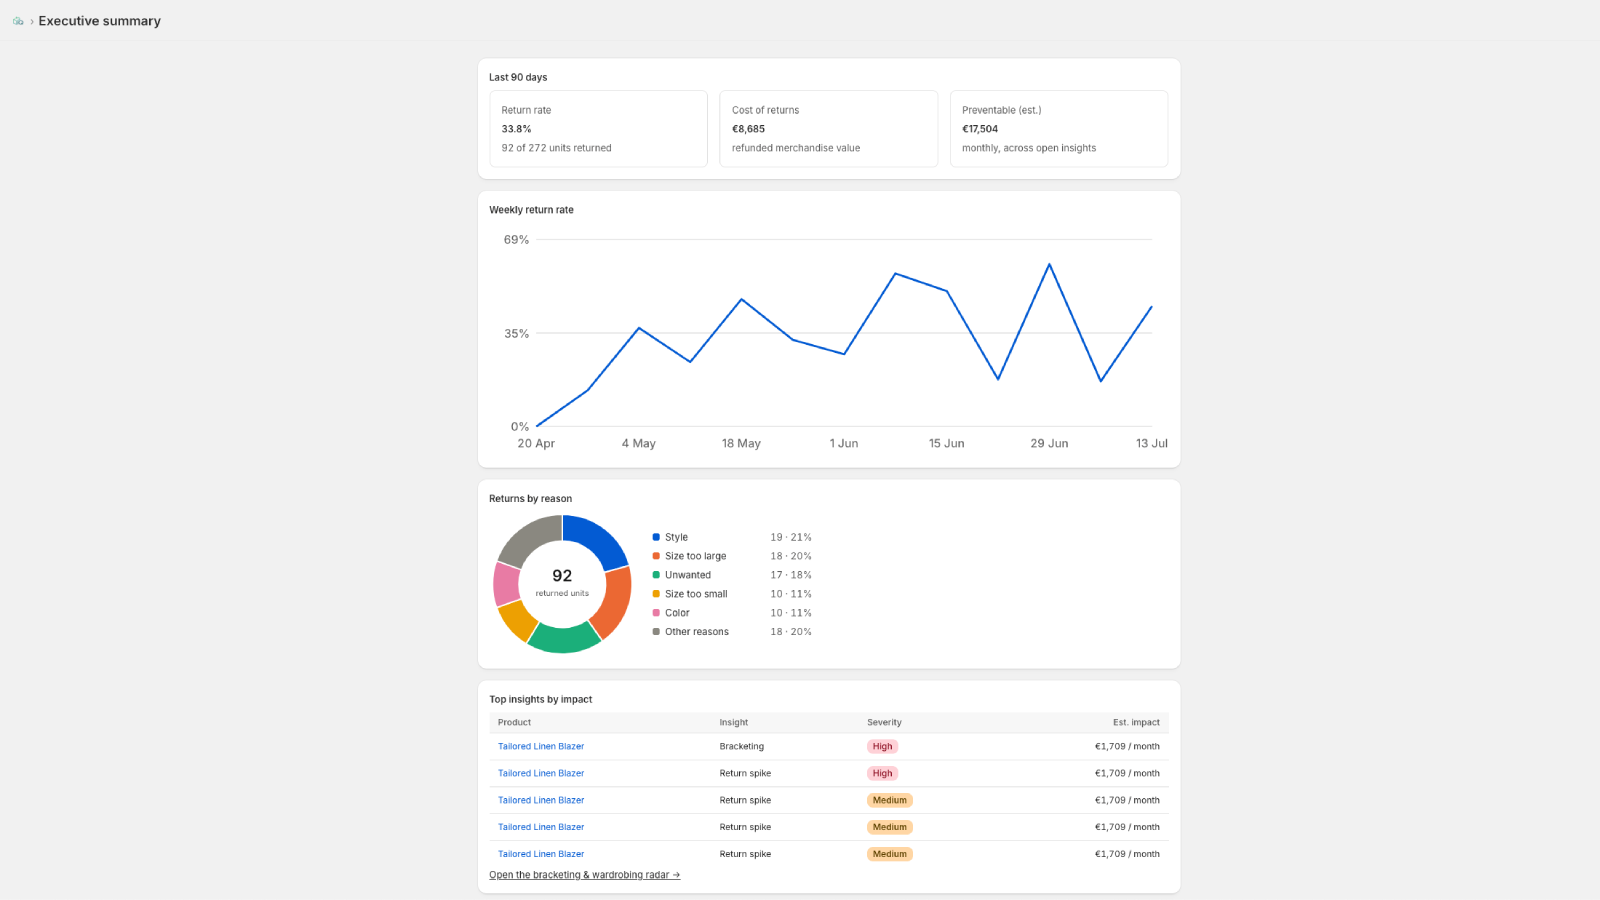Click the "Unwanted" legend label
The image size is (1600, 900).
(688, 575)
